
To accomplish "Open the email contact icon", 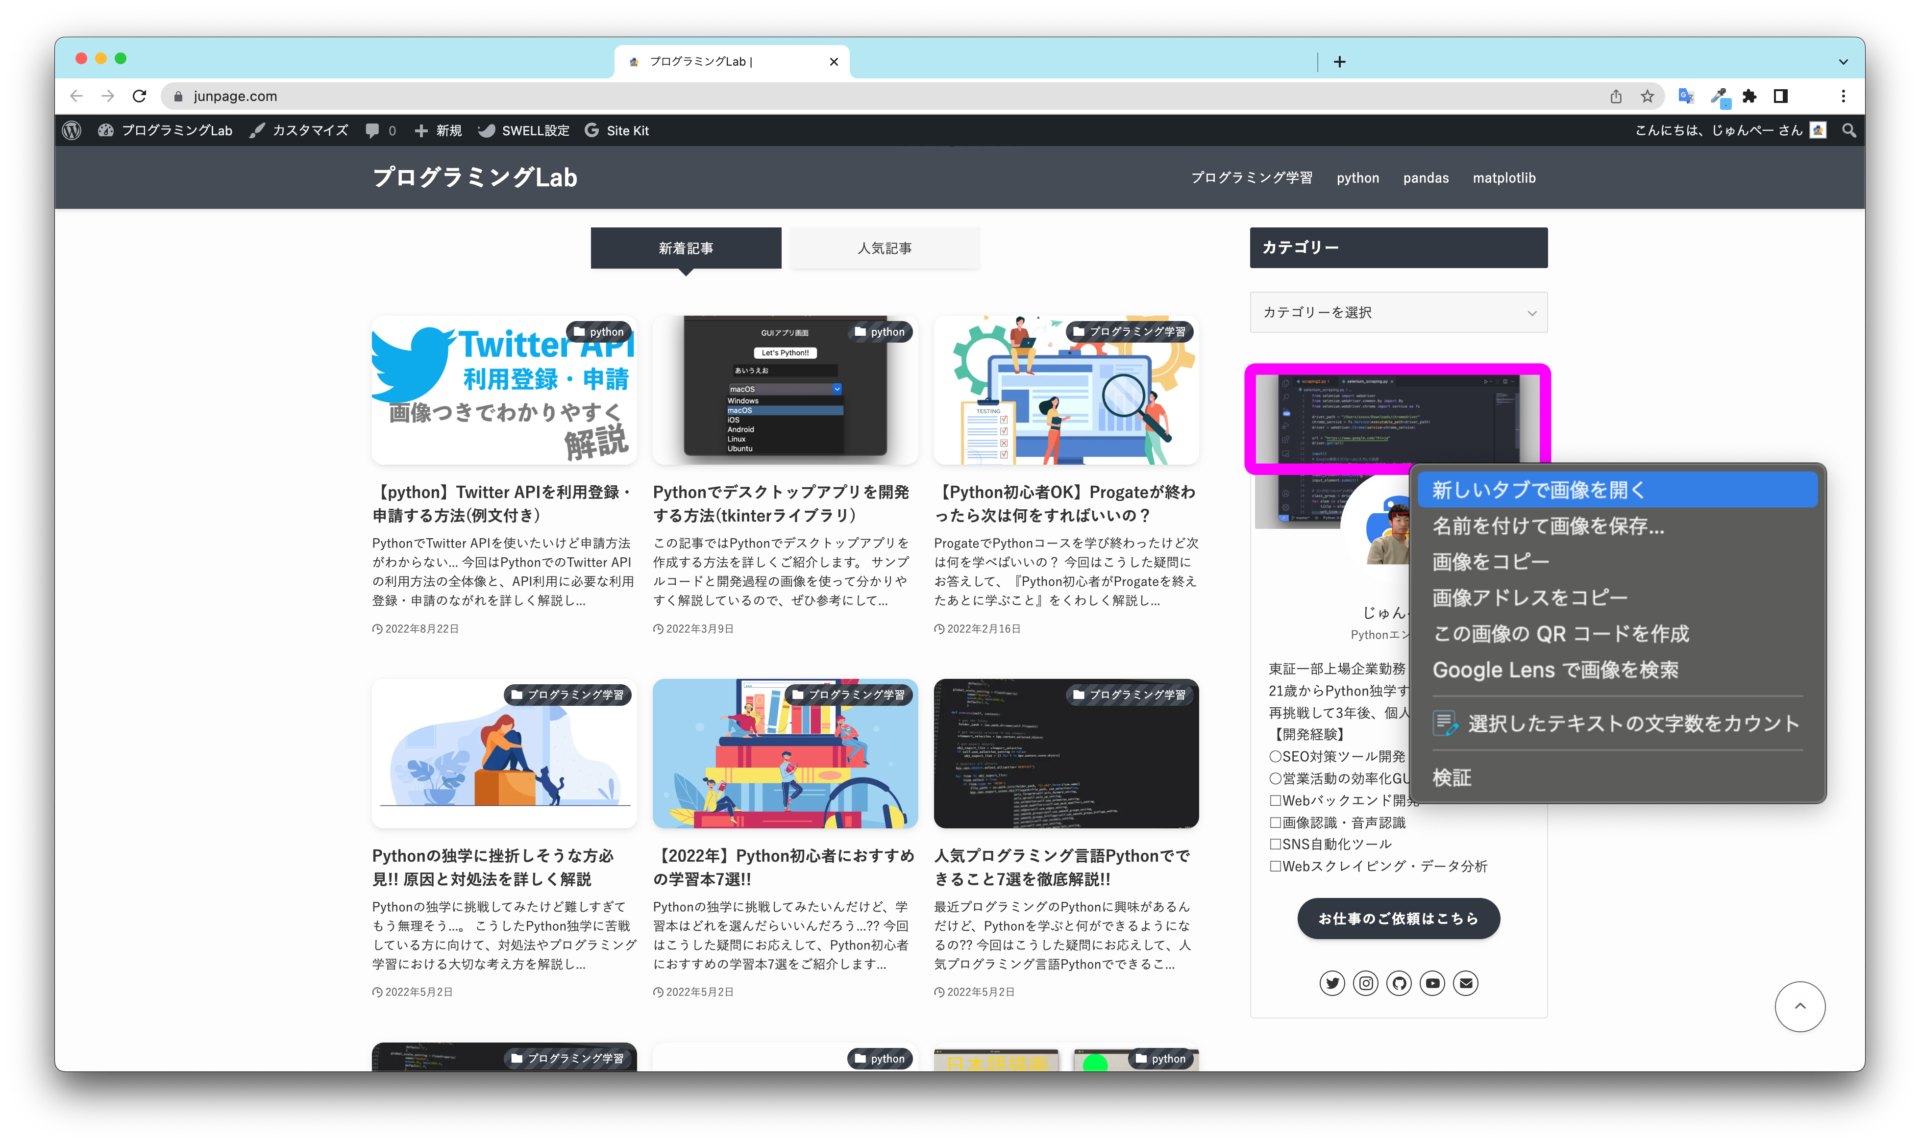I will click(1466, 983).
